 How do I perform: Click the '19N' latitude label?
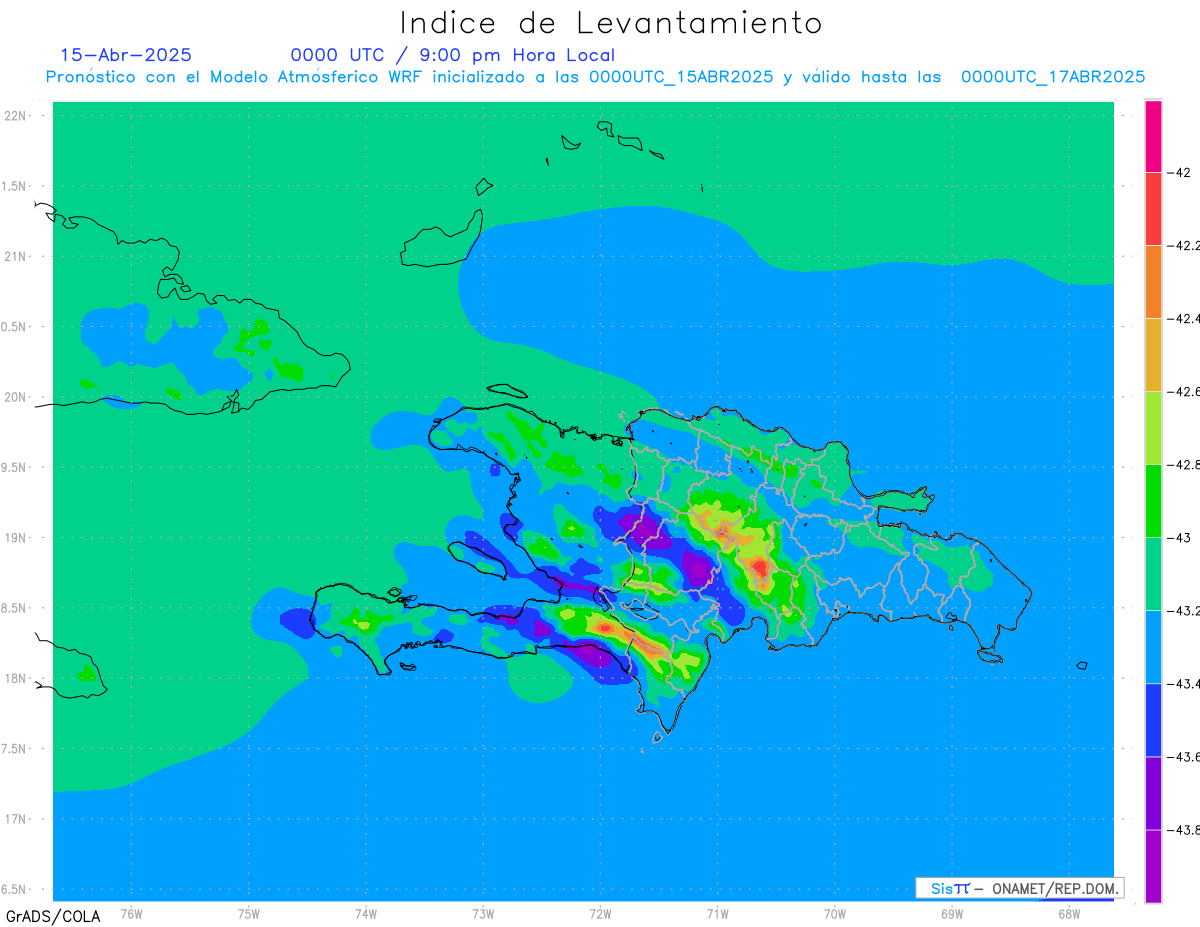point(16,537)
